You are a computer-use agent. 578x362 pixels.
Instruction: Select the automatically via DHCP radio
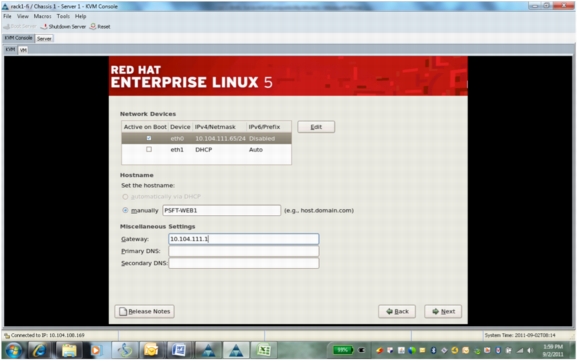click(125, 197)
